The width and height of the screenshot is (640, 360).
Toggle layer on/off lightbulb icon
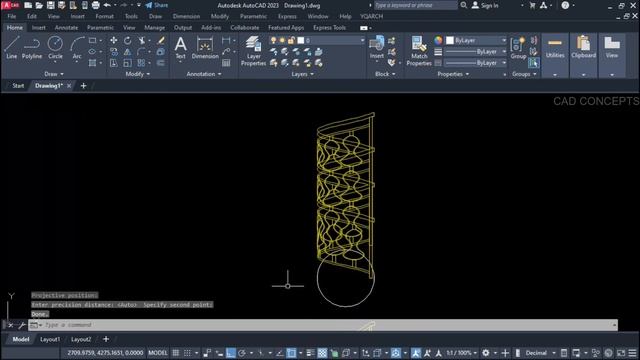tap(273, 40)
